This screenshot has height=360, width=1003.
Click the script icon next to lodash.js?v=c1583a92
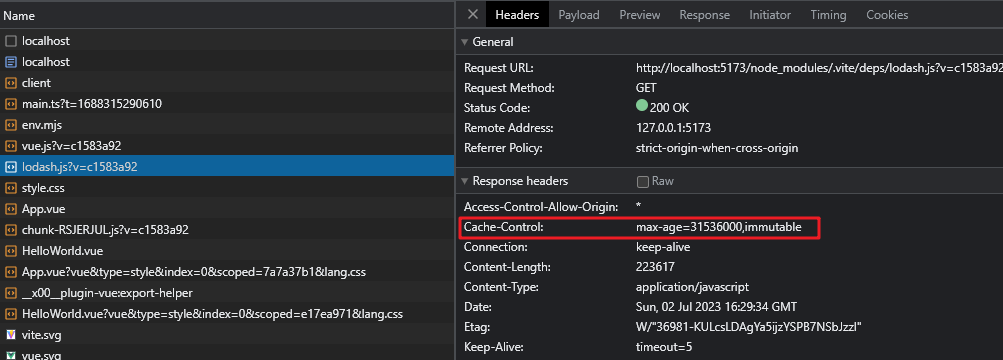[11, 168]
